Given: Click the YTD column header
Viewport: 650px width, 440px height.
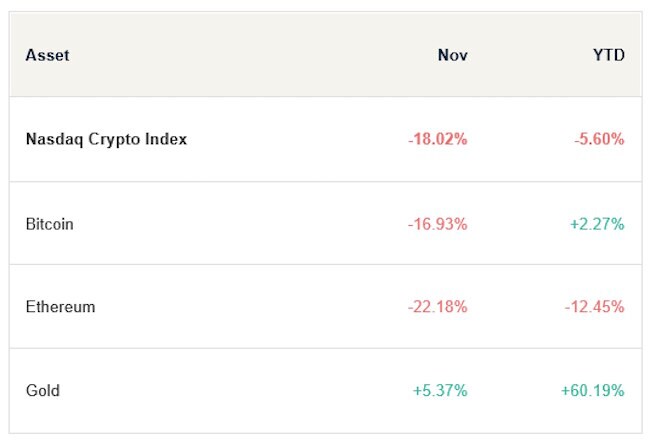Looking at the screenshot, I should [x=608, y=55].
